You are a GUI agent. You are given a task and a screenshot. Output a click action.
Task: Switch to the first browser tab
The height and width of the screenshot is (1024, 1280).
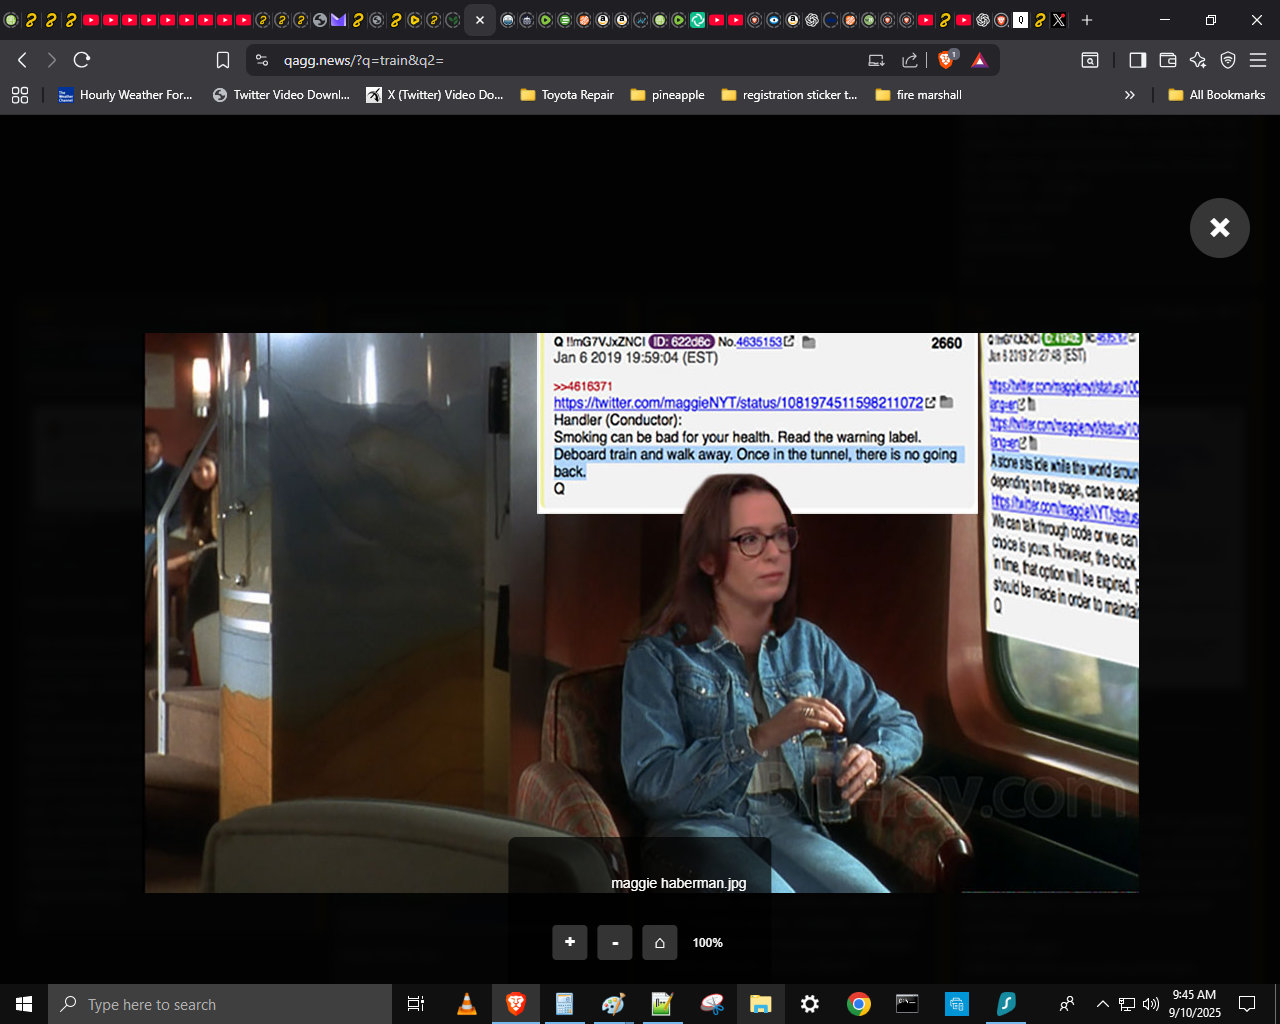point(12,20)
